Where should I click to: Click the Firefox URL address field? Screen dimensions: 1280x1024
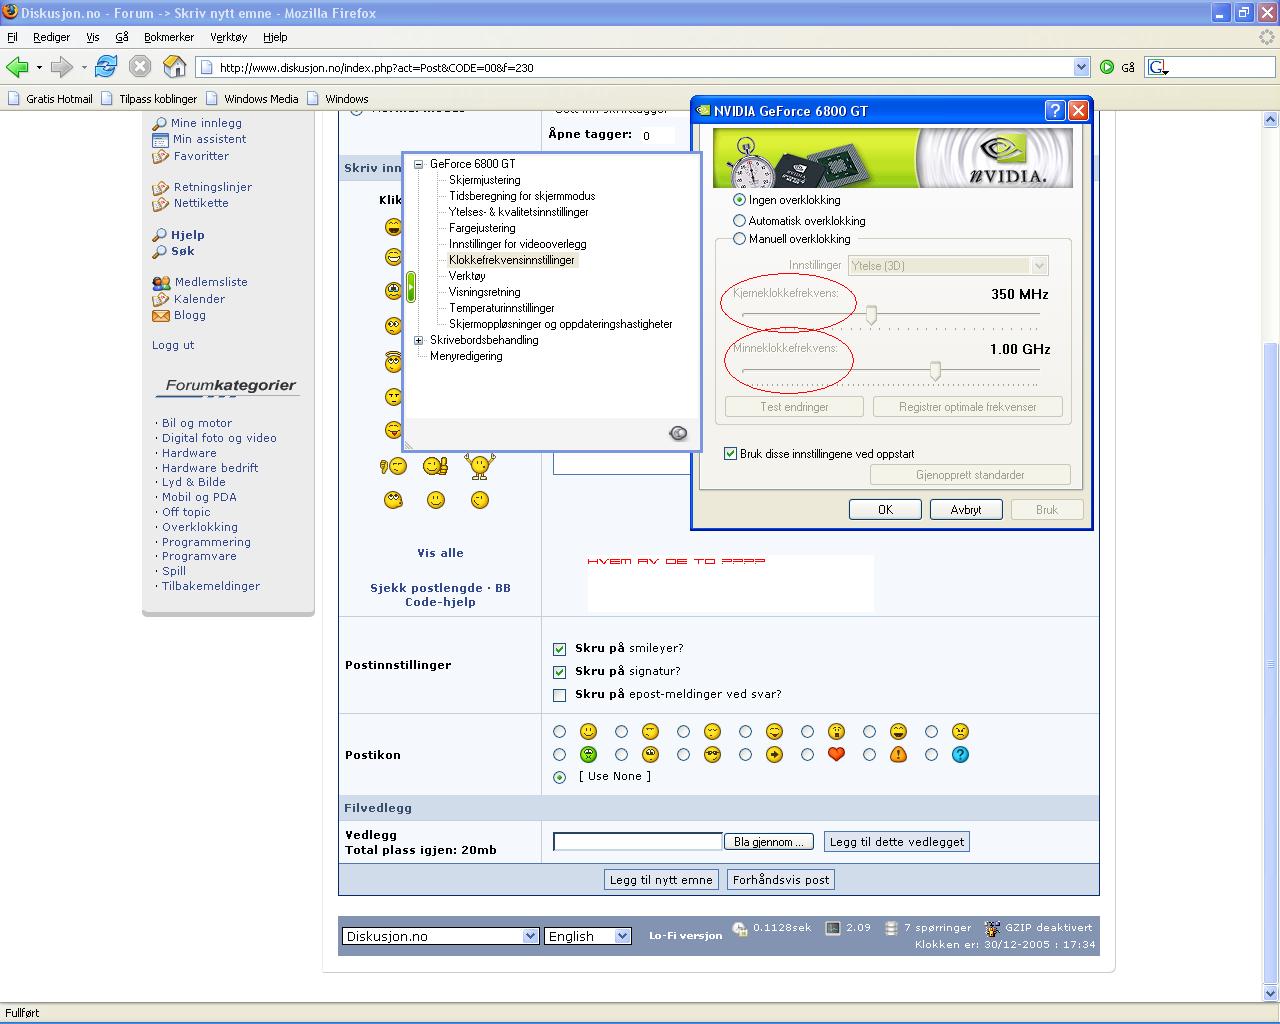point(634,67)
